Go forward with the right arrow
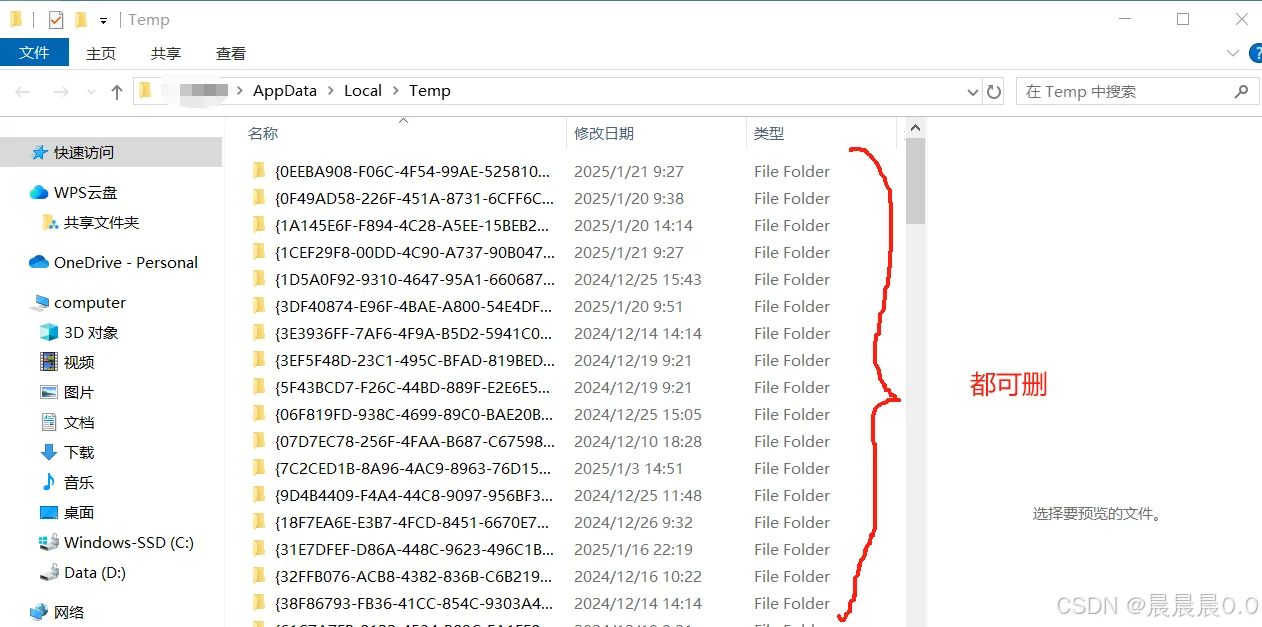Screen dimensions: 1262x627 [x=61, y=91]
